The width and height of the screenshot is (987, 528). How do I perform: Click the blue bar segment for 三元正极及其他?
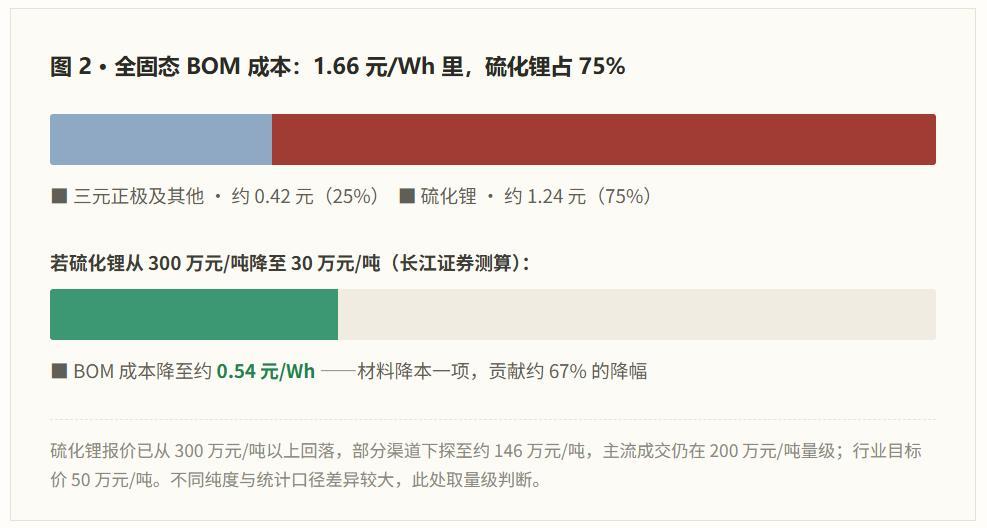[x=161, y=139]
